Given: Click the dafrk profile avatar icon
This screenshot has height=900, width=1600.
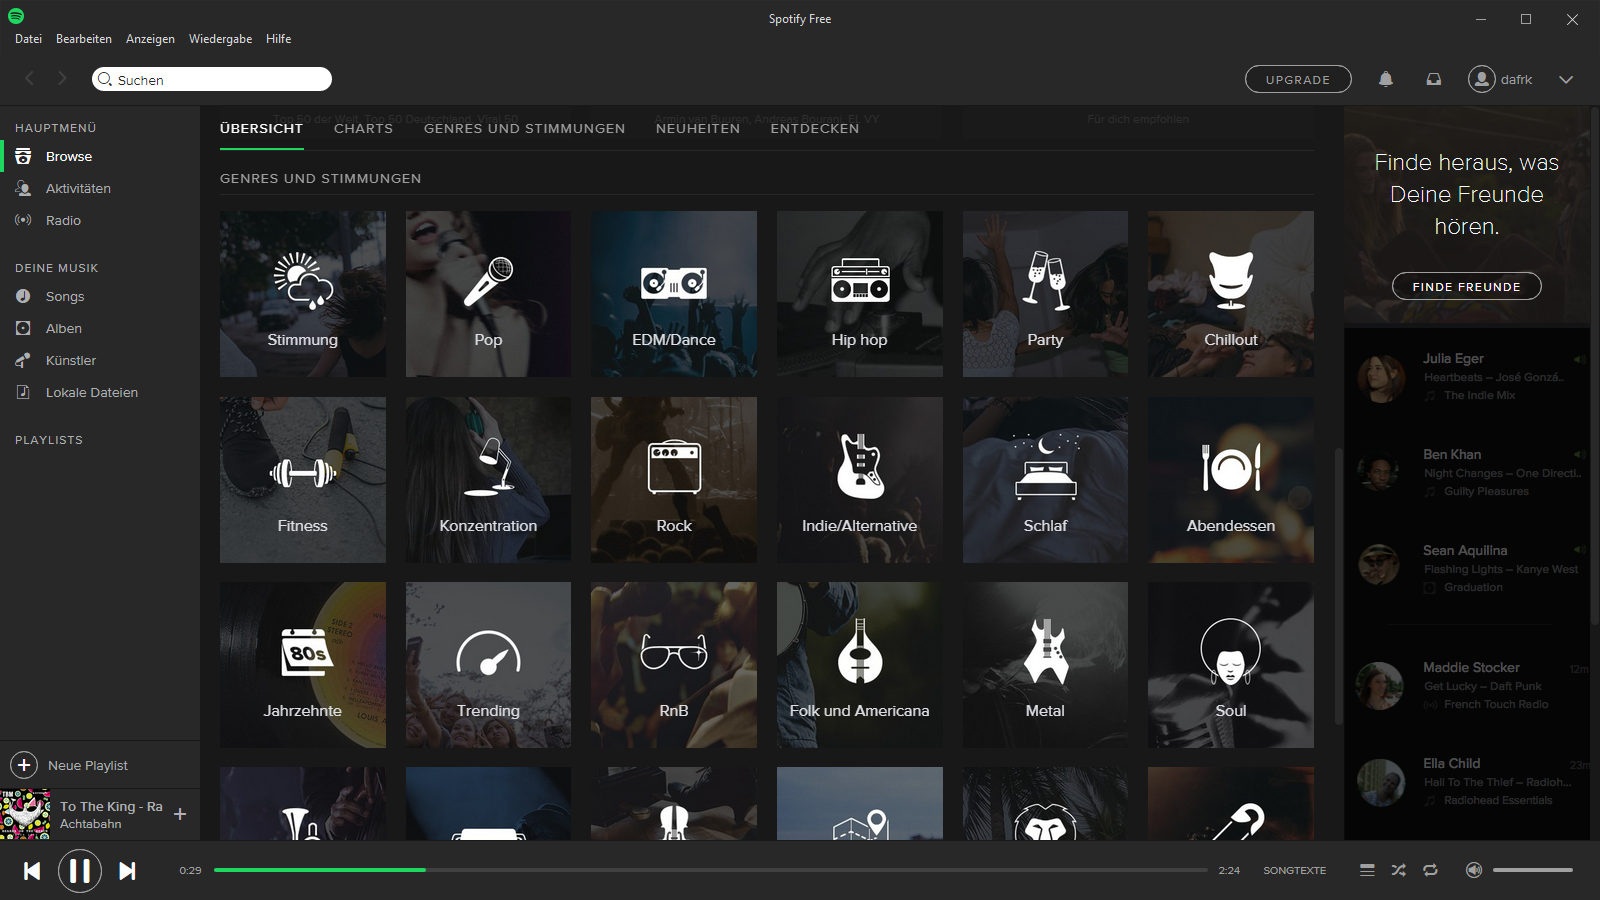Looking at the screenshot, I should tap(1481, 79).
